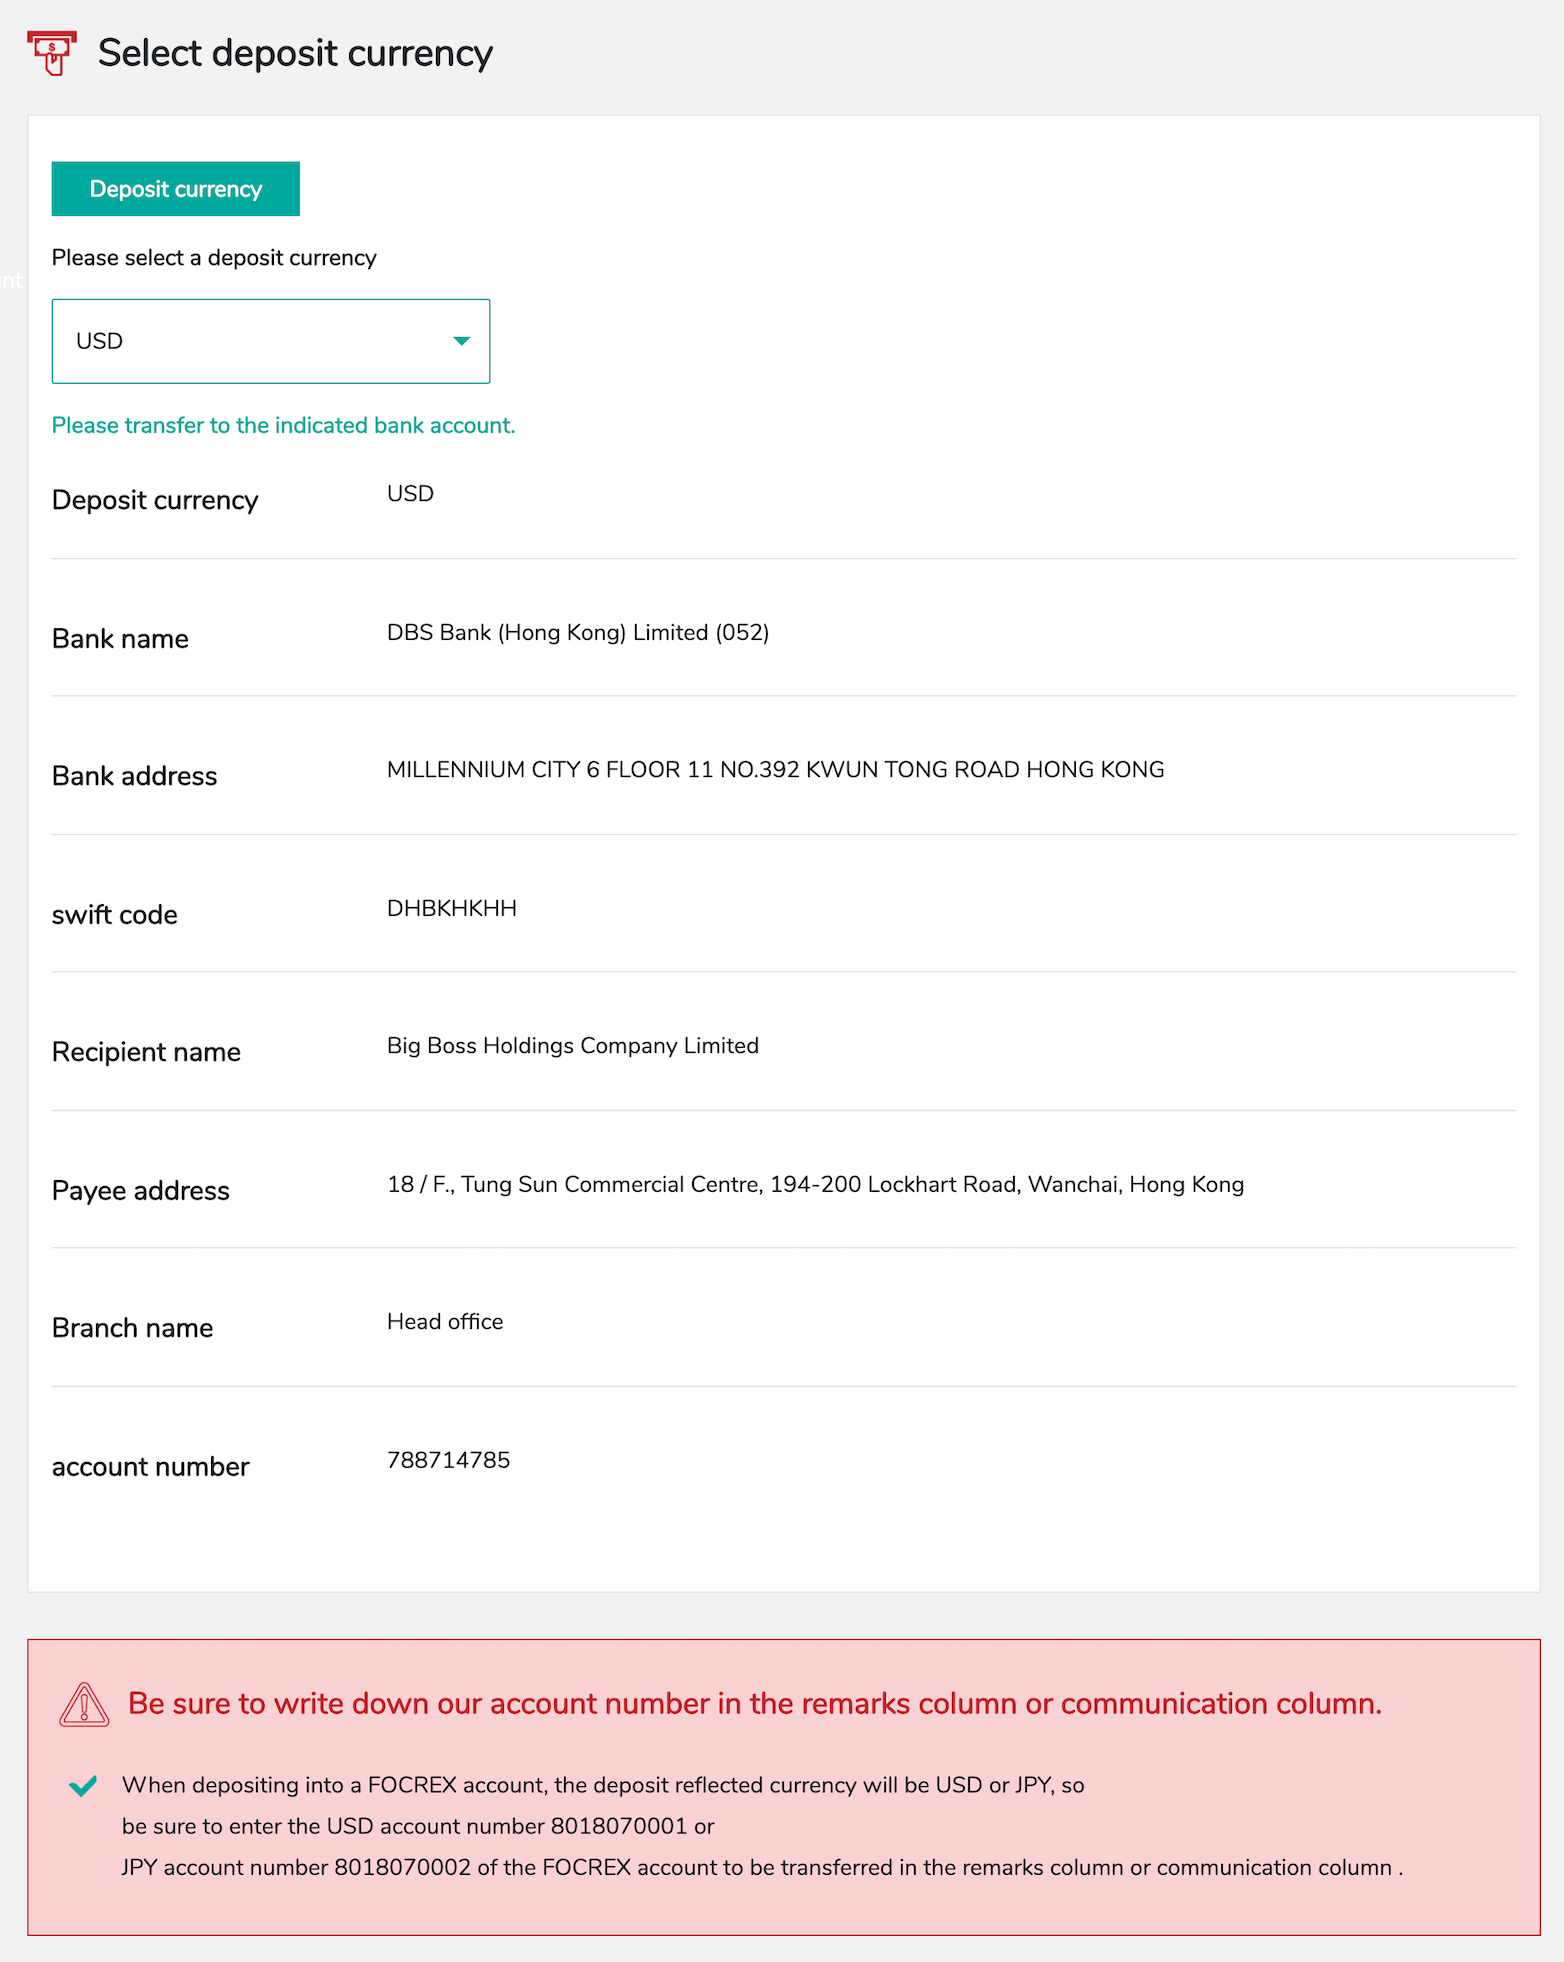This screenshot has width=1564, height=1962.
Task: Click the Head office branch value
Action: (x=445, y=1321)
